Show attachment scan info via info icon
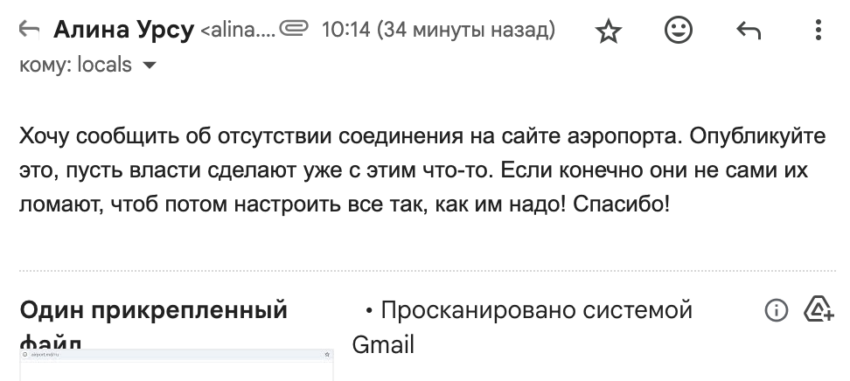The image size is (850, 381). [776, 311]
